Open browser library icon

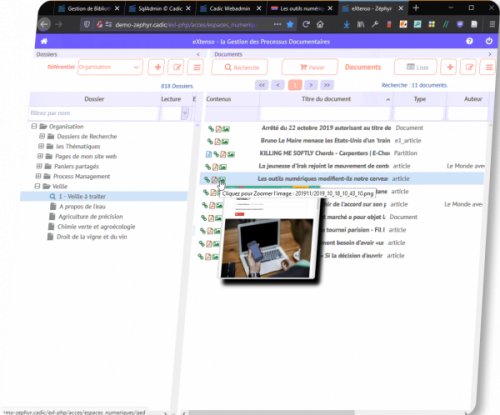pos(361,24)
